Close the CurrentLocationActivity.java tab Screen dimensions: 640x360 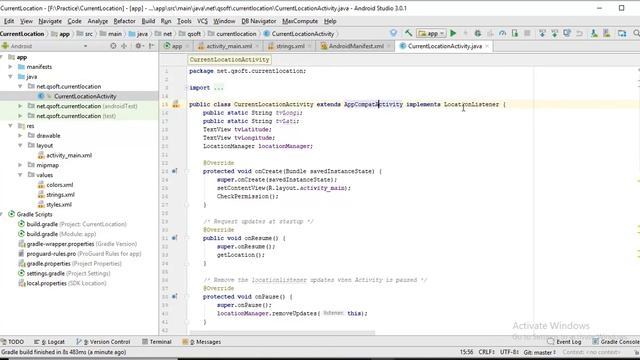[487, 46]
